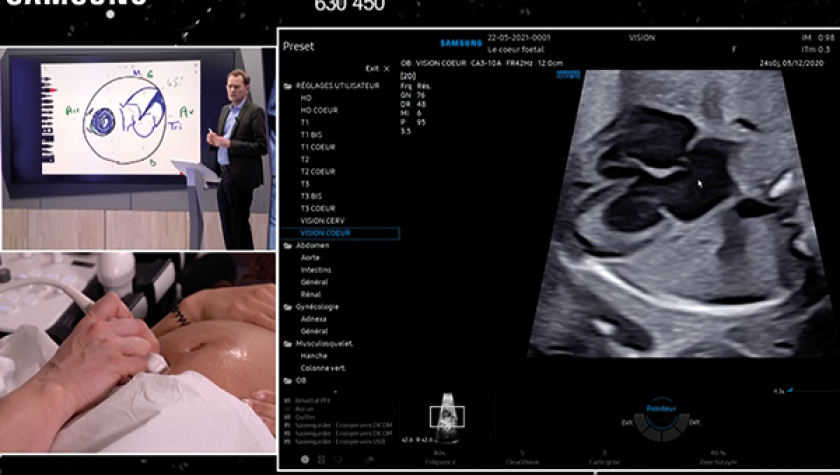Image resolution: width=840 pixels, height=475 pixels.
Task: Click the Quitter entry in the key list
Action: [x=305, y=417]
